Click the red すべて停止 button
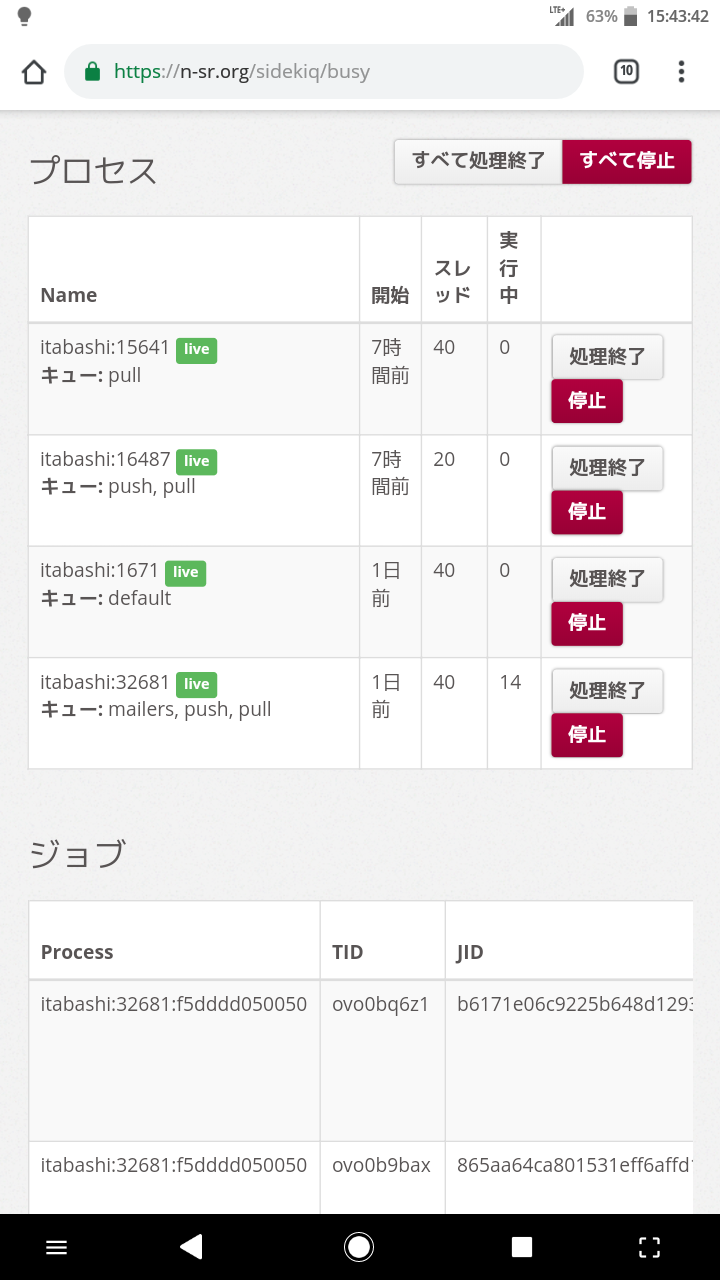 627,161
